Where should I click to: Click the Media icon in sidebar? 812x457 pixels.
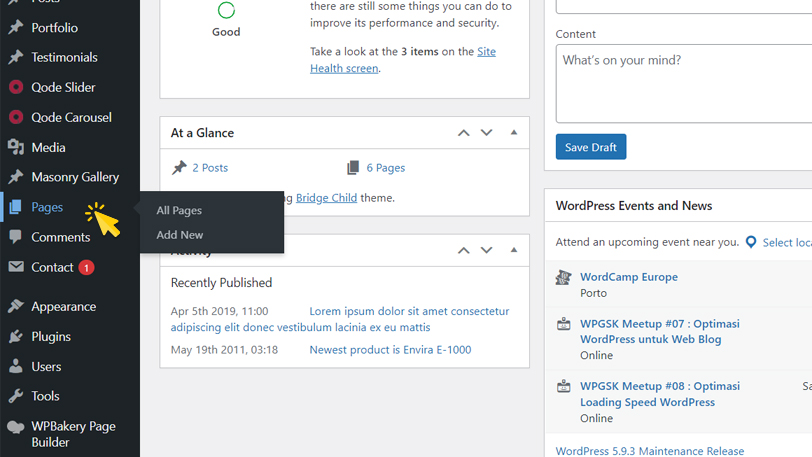click(x=15, y=147)
